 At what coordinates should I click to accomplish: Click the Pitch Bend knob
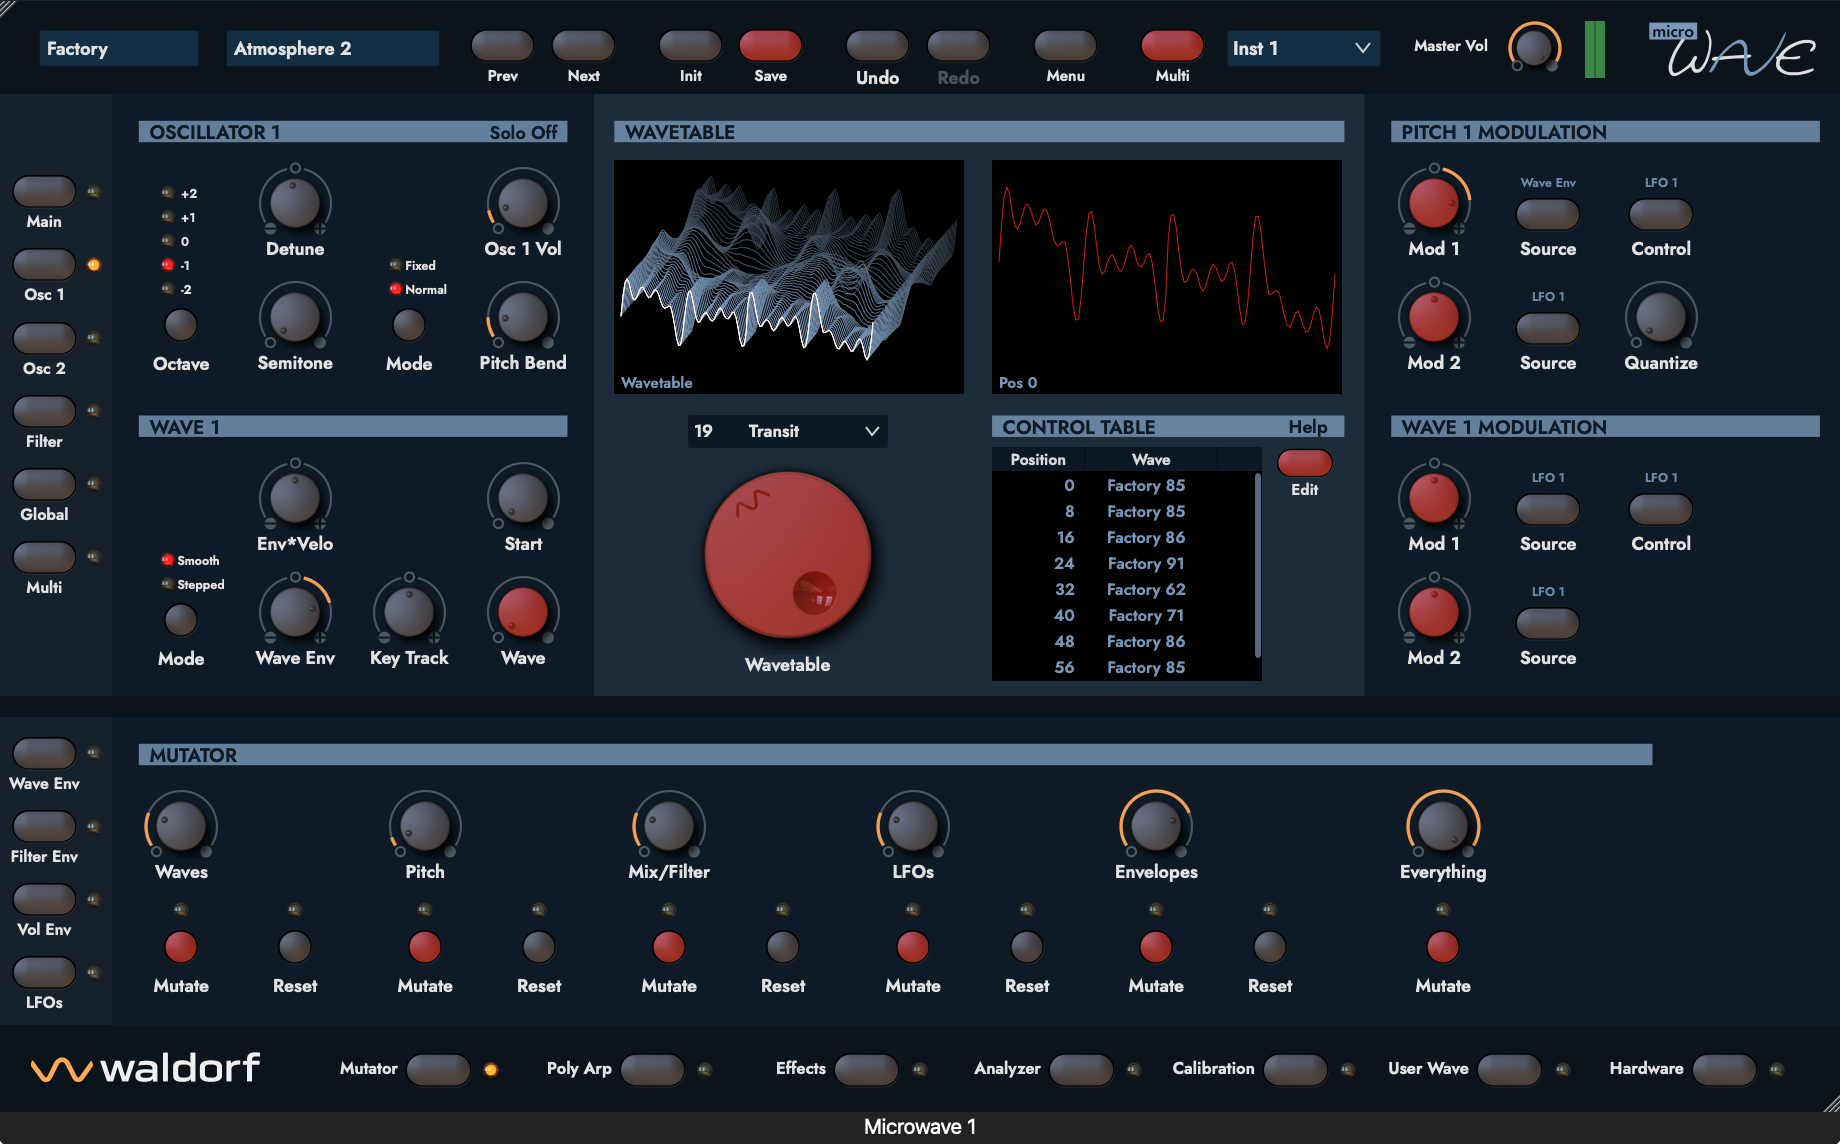tap(523, 318)
